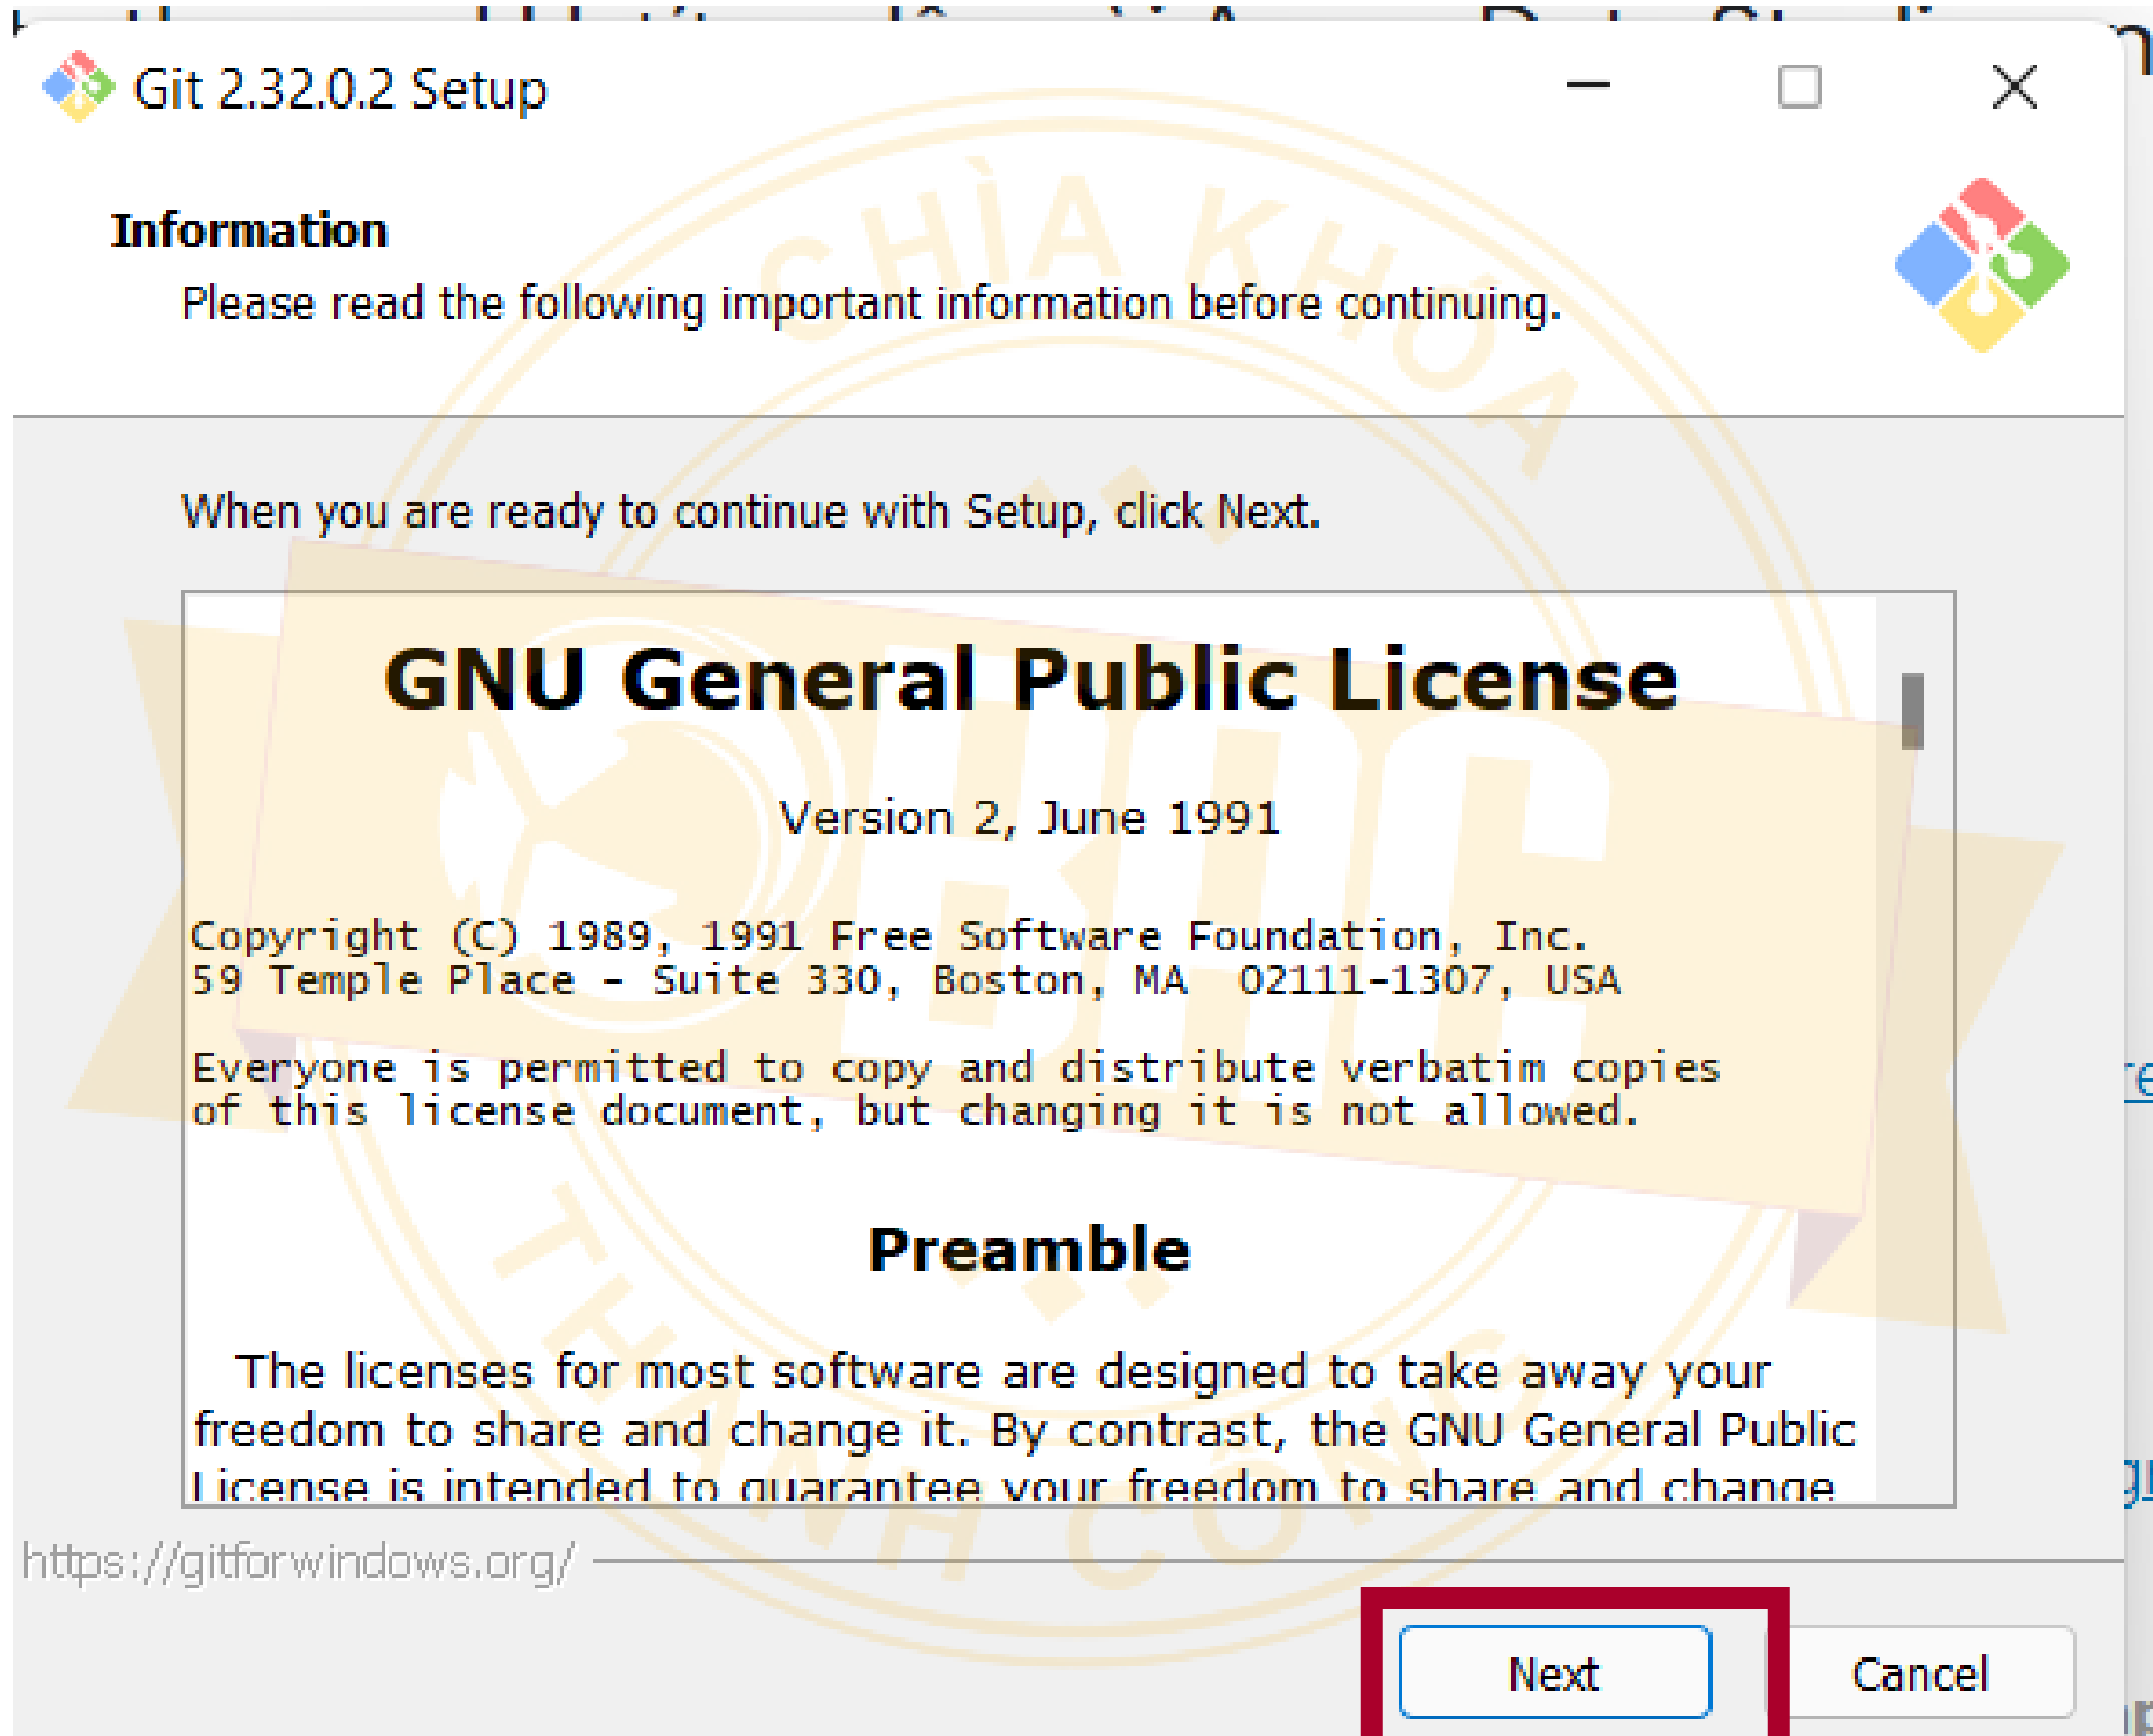Minimize the Git Setup window
The width and height of the screenshot is (2153, 1736).
[1587, 86]
